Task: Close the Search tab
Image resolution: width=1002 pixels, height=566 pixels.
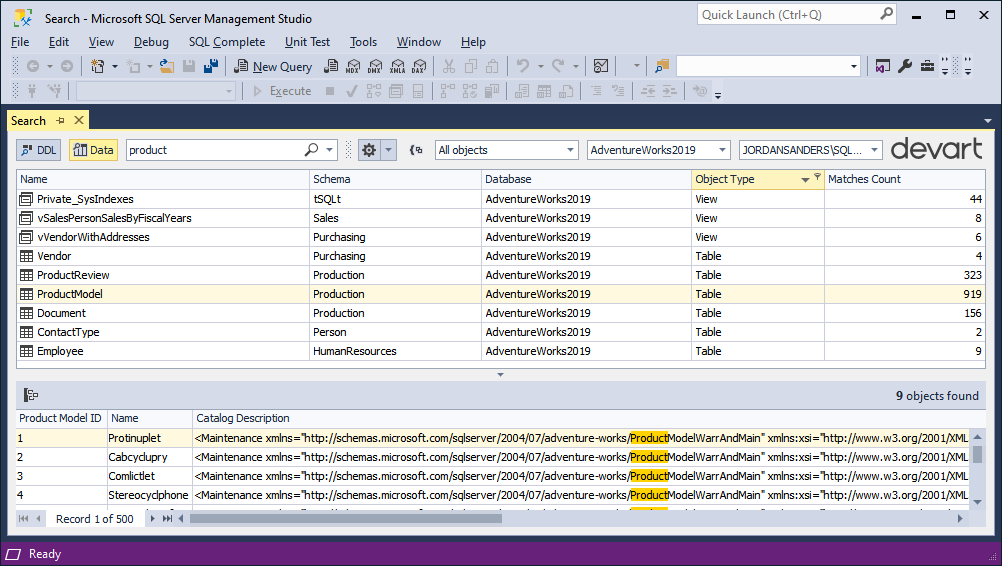Action: tap(79, 121)
